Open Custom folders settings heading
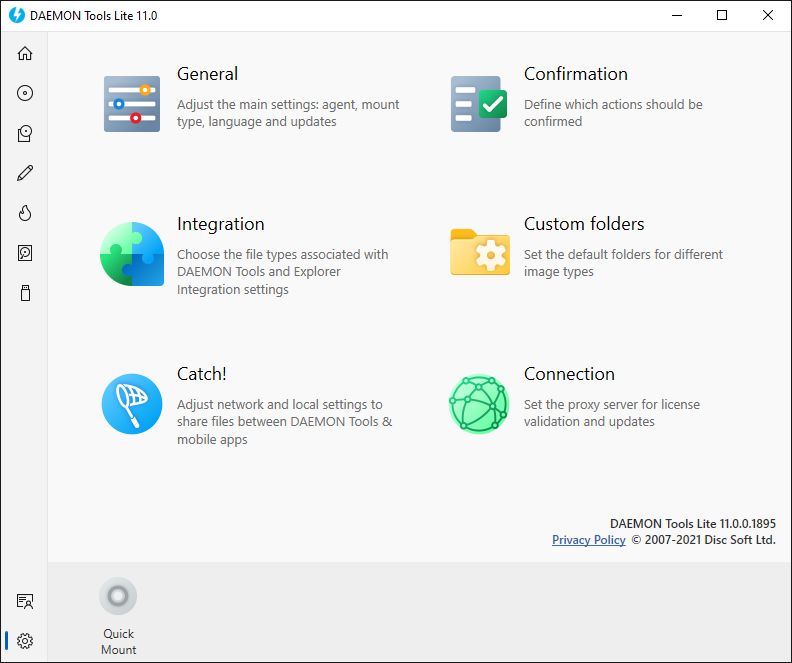This screenshot has width=792, height=663. [x=584, y=224]
